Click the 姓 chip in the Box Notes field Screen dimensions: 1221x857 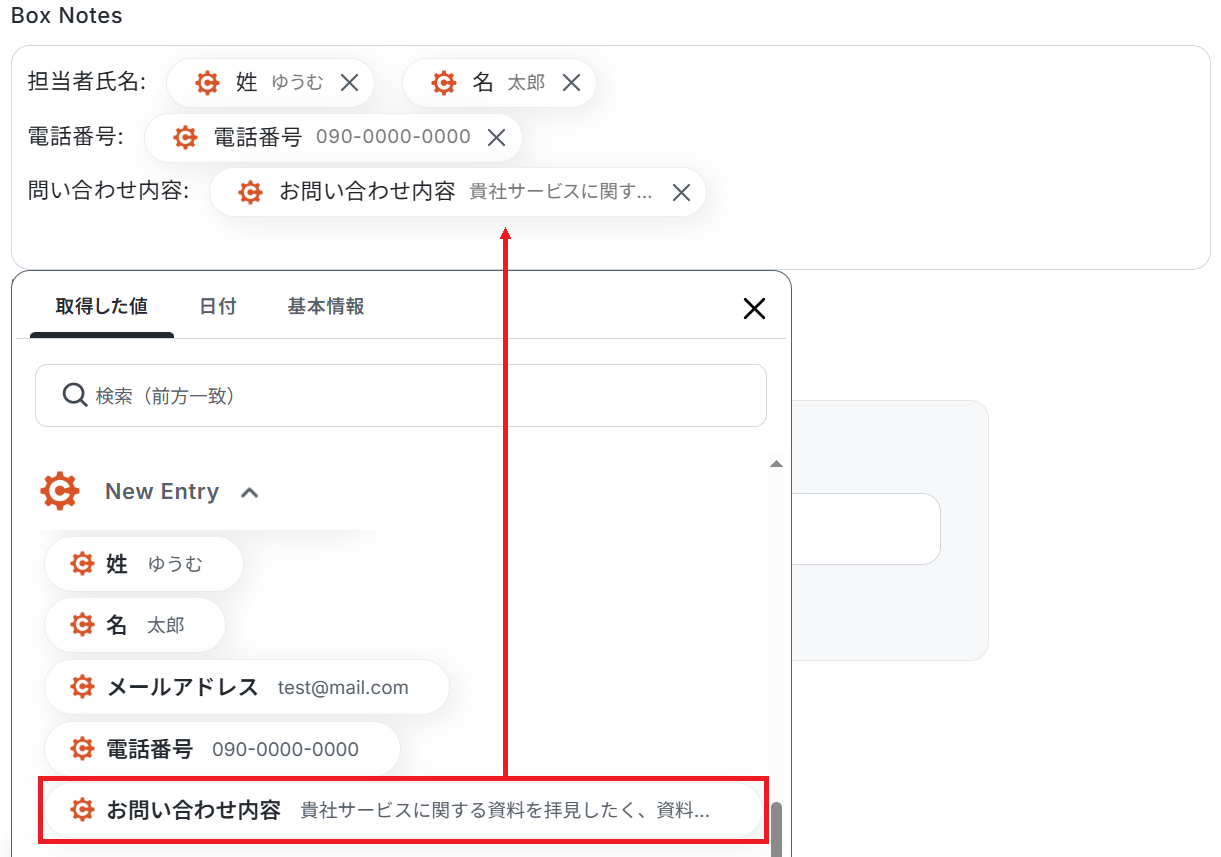pos(270,83)
